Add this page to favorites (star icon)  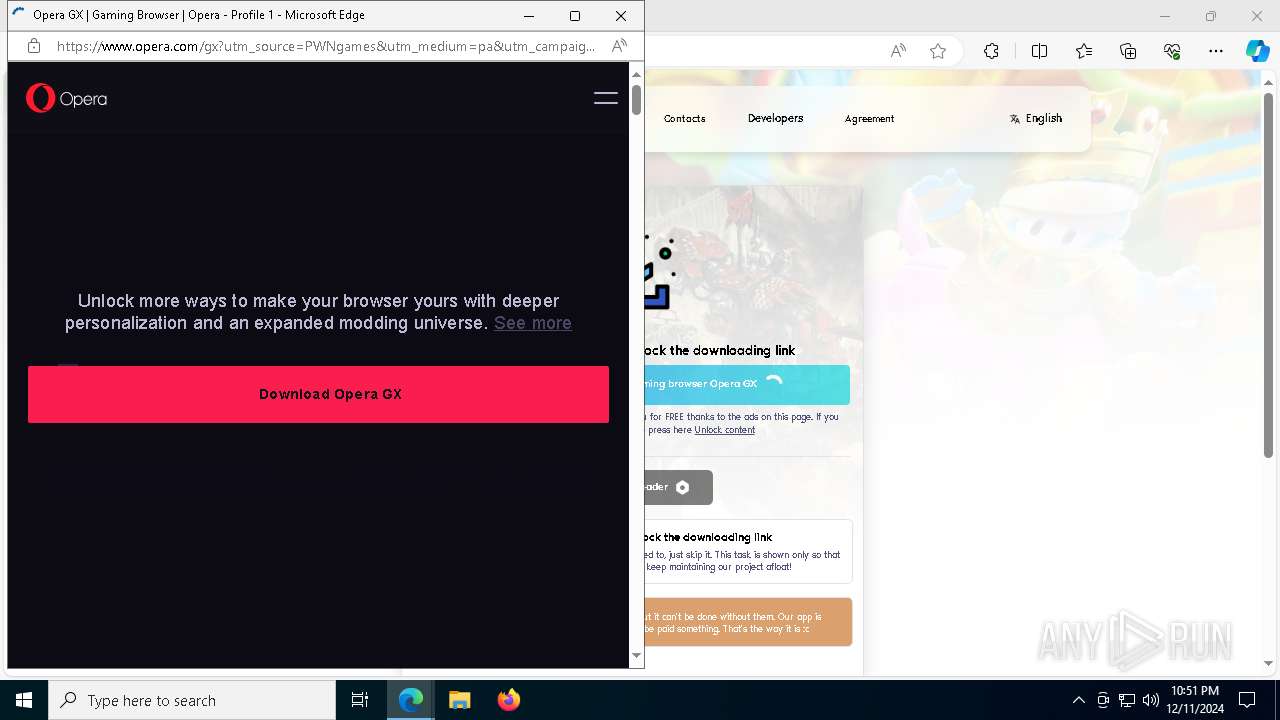coord(938,51)
